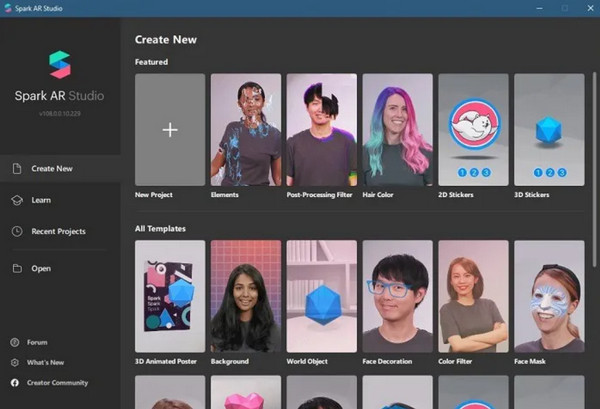
Task: Select the Face Mask template thumbnail
Action: (x=549, y=296)
